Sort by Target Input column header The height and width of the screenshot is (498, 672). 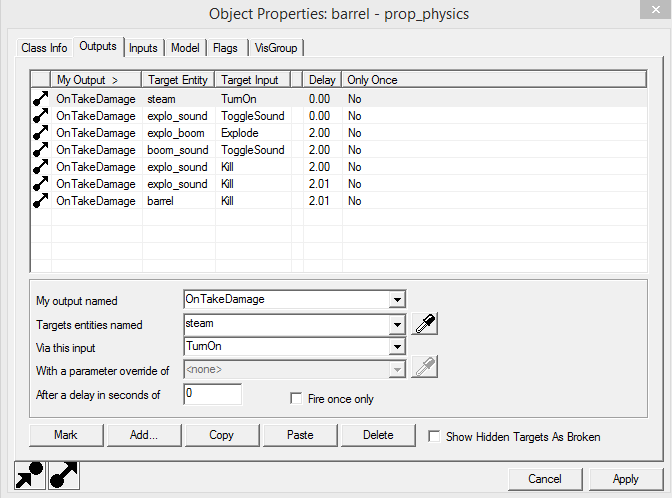pos(253,80)
